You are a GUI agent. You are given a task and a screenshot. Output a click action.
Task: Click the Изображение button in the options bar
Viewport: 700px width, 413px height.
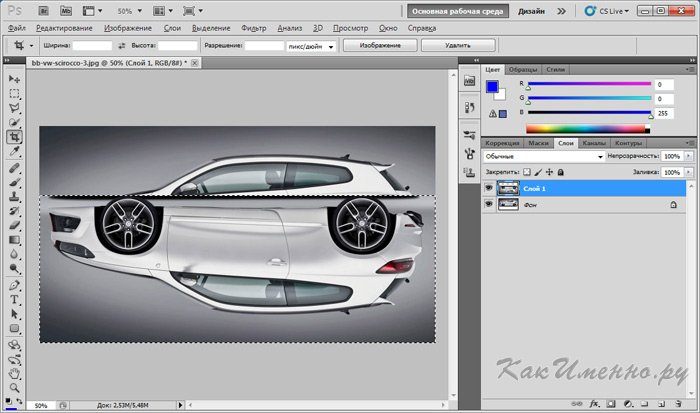tap(380, 46)
